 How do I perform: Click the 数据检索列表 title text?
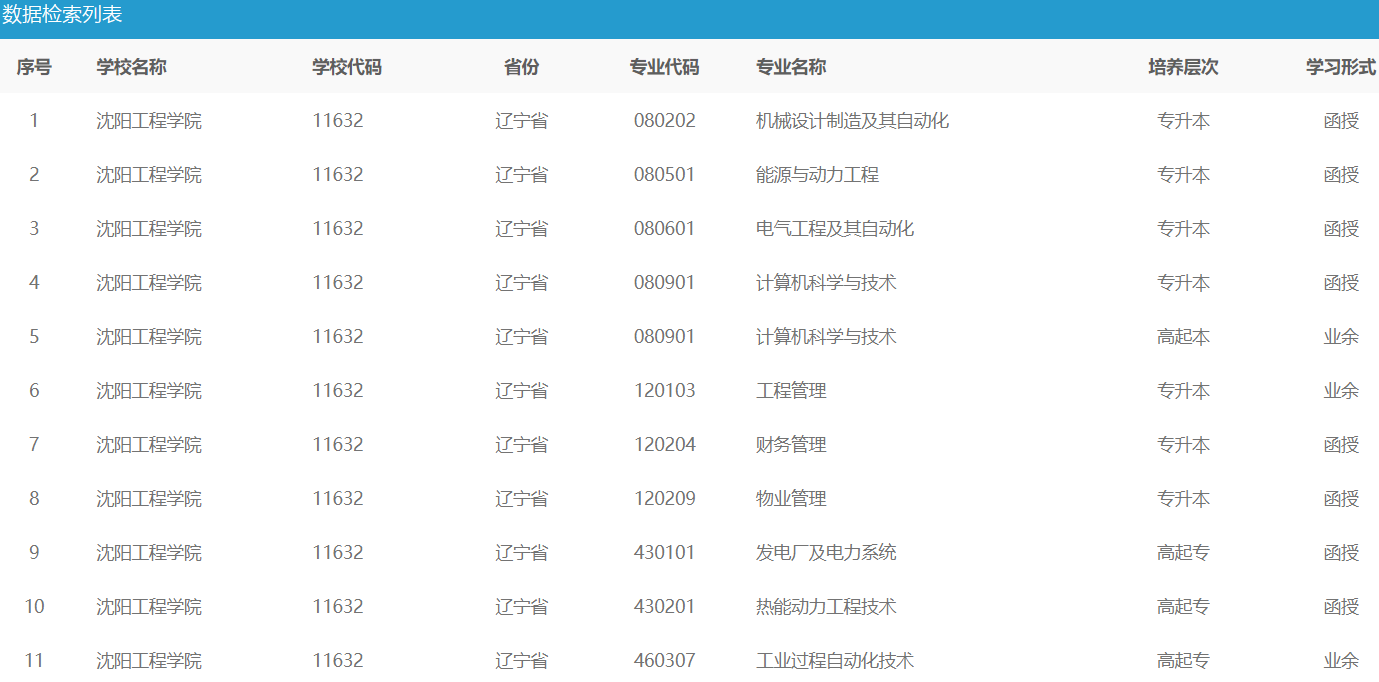pos(62,15)
